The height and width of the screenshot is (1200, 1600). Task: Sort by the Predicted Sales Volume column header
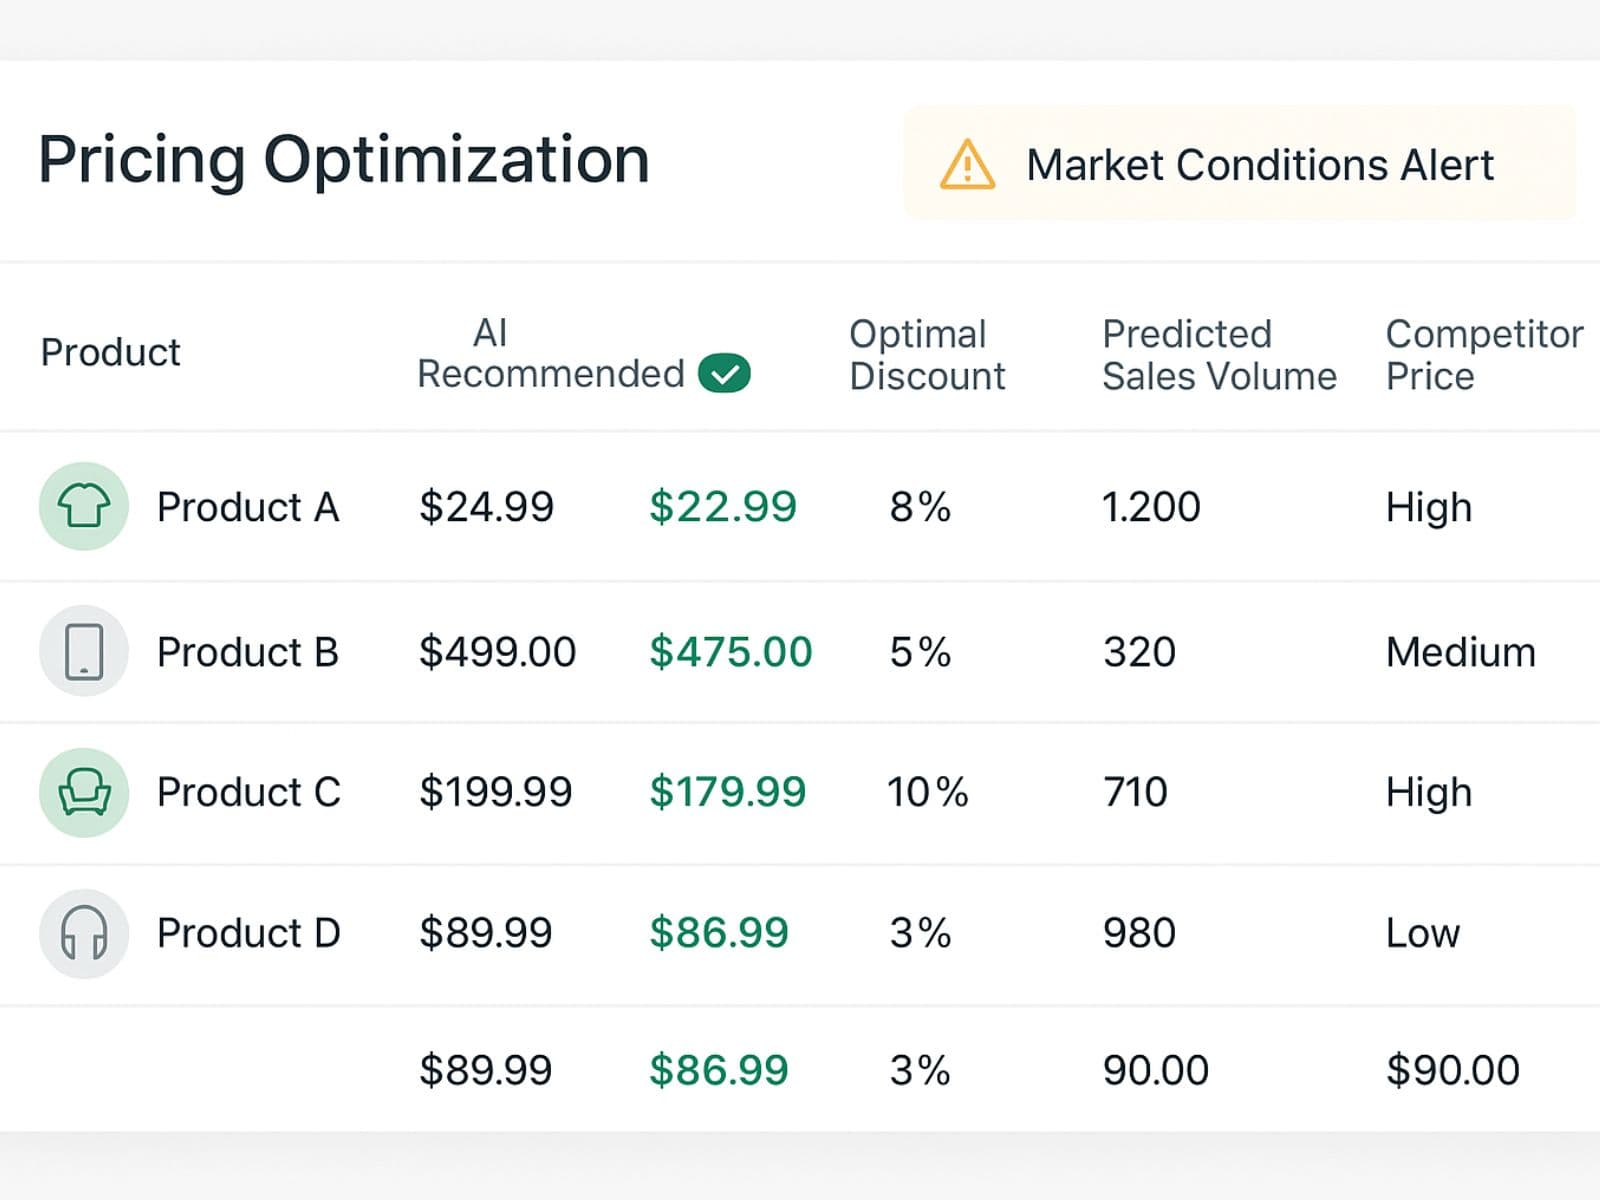point(1218,354)
